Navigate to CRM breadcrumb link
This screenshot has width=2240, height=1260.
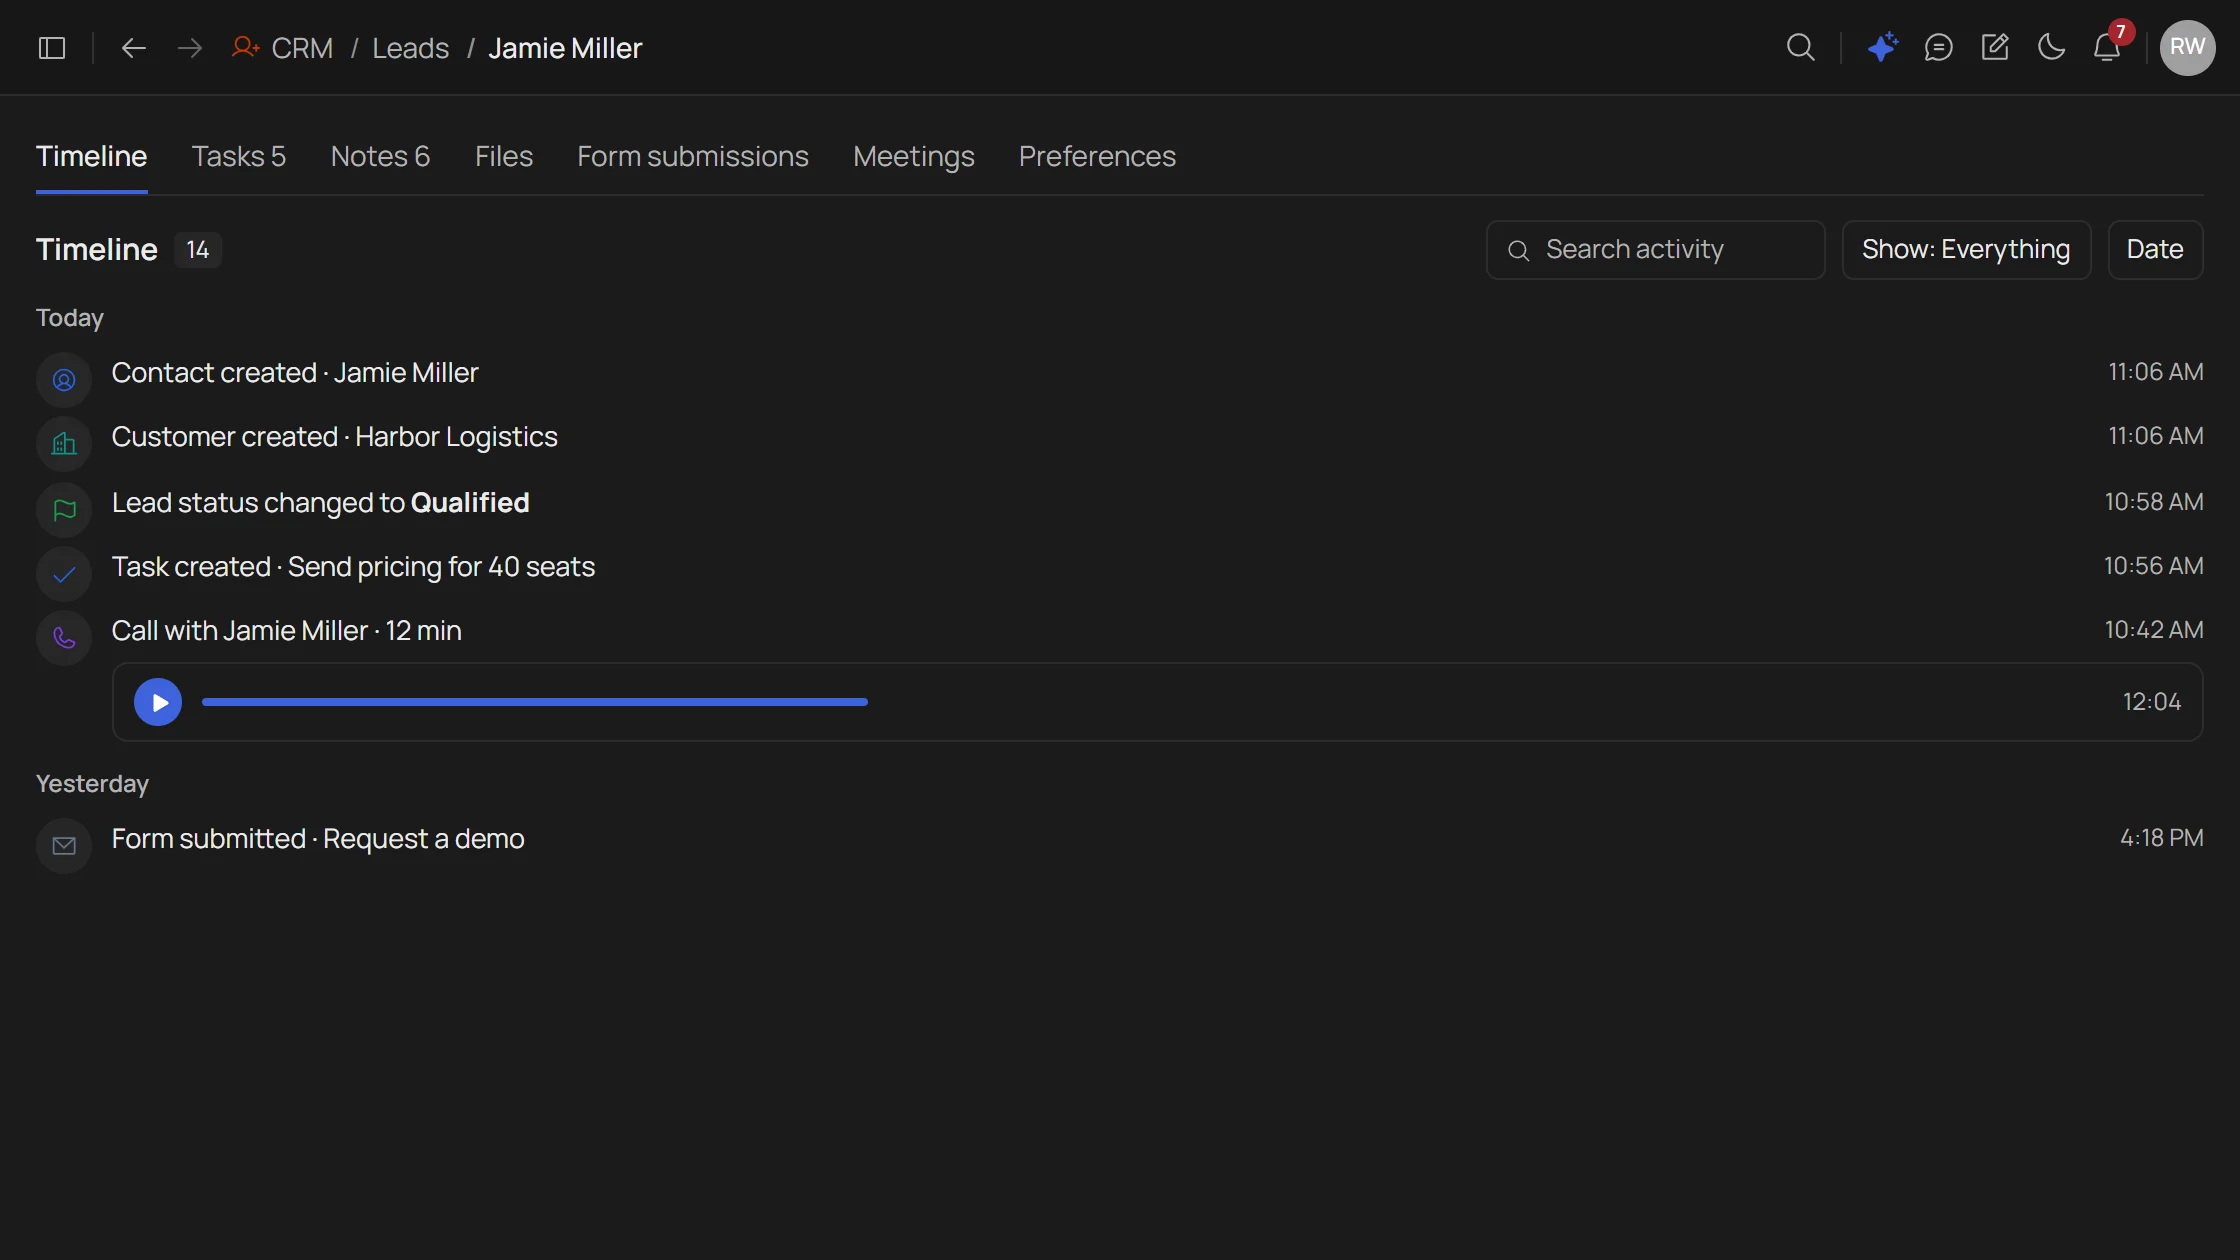302,48
